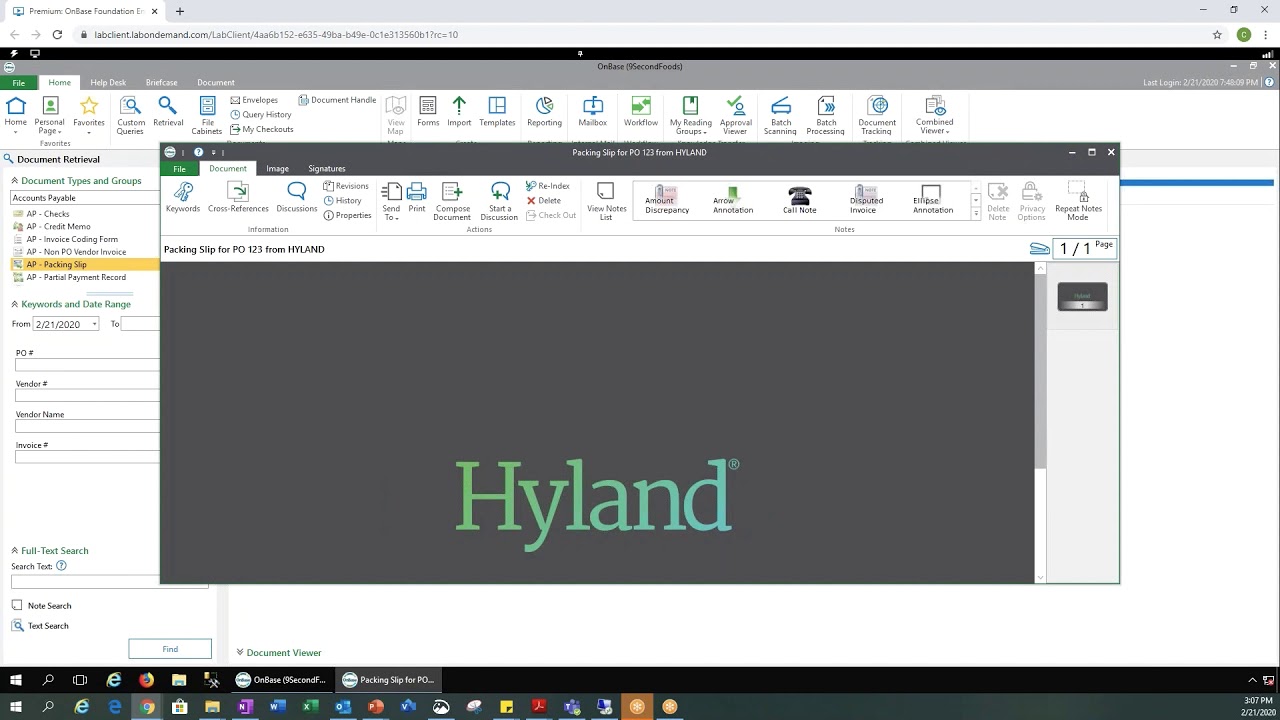The width and height of the screenshot is (1280, 720).
Task: Select AP - Checks document type
Action: [x=48, y=214]
